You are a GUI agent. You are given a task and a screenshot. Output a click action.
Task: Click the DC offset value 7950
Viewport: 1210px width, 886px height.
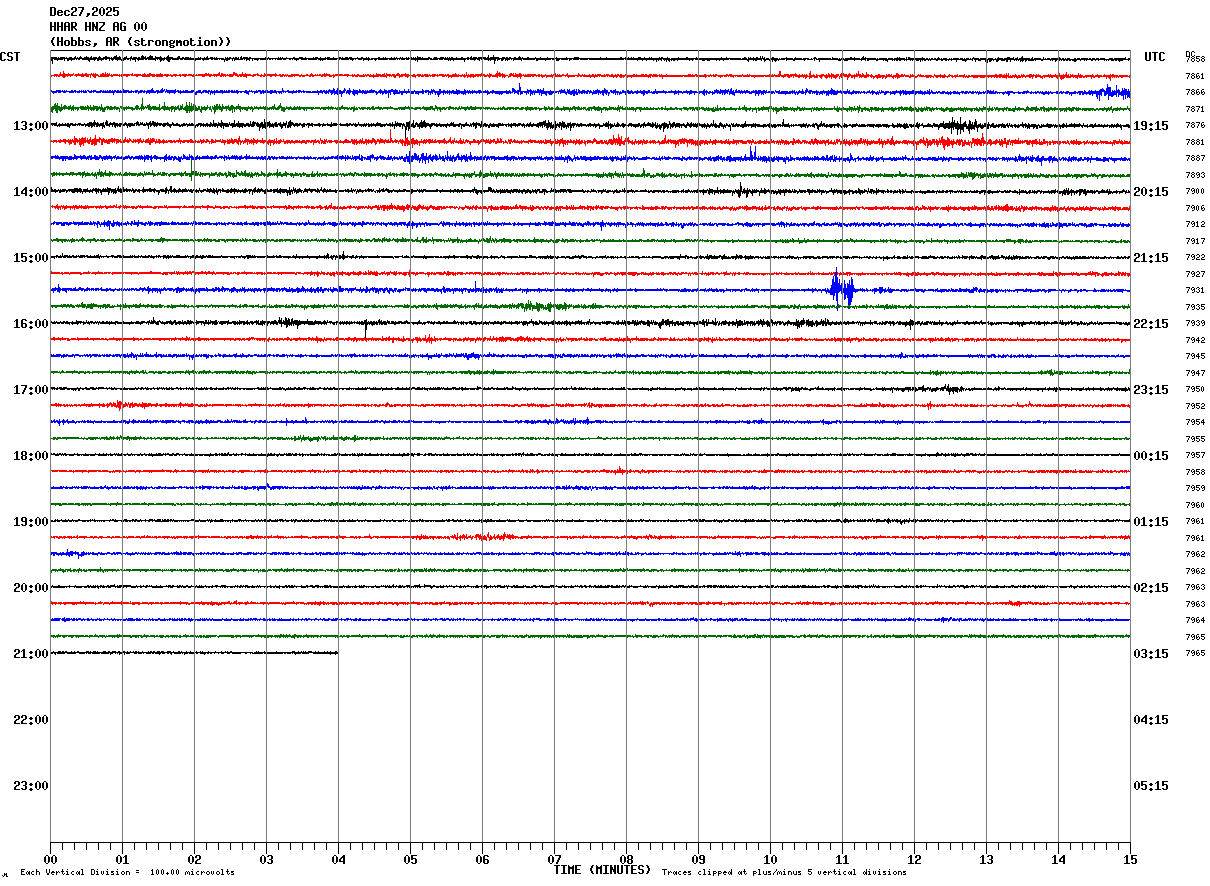[1195, 390]
